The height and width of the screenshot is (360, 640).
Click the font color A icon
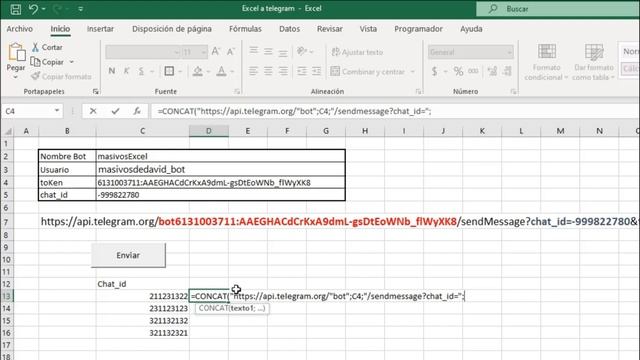[x=221, y=71]
